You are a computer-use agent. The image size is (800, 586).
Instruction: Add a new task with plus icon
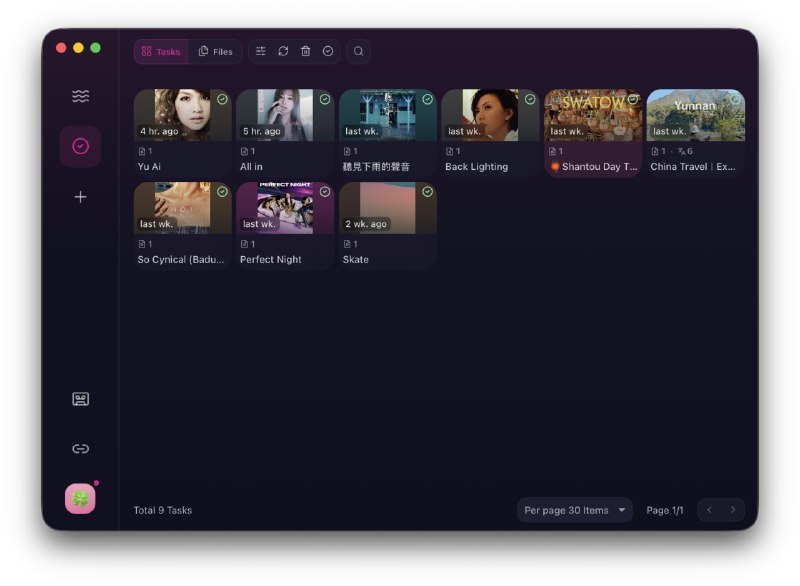click(x=81, y=197)
